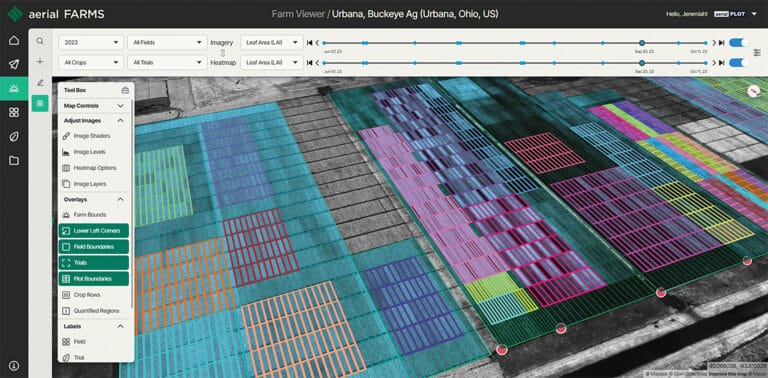Open the paper plane flights icon
The width and height of the screenshot is (768, 378).
pos(14,64)
